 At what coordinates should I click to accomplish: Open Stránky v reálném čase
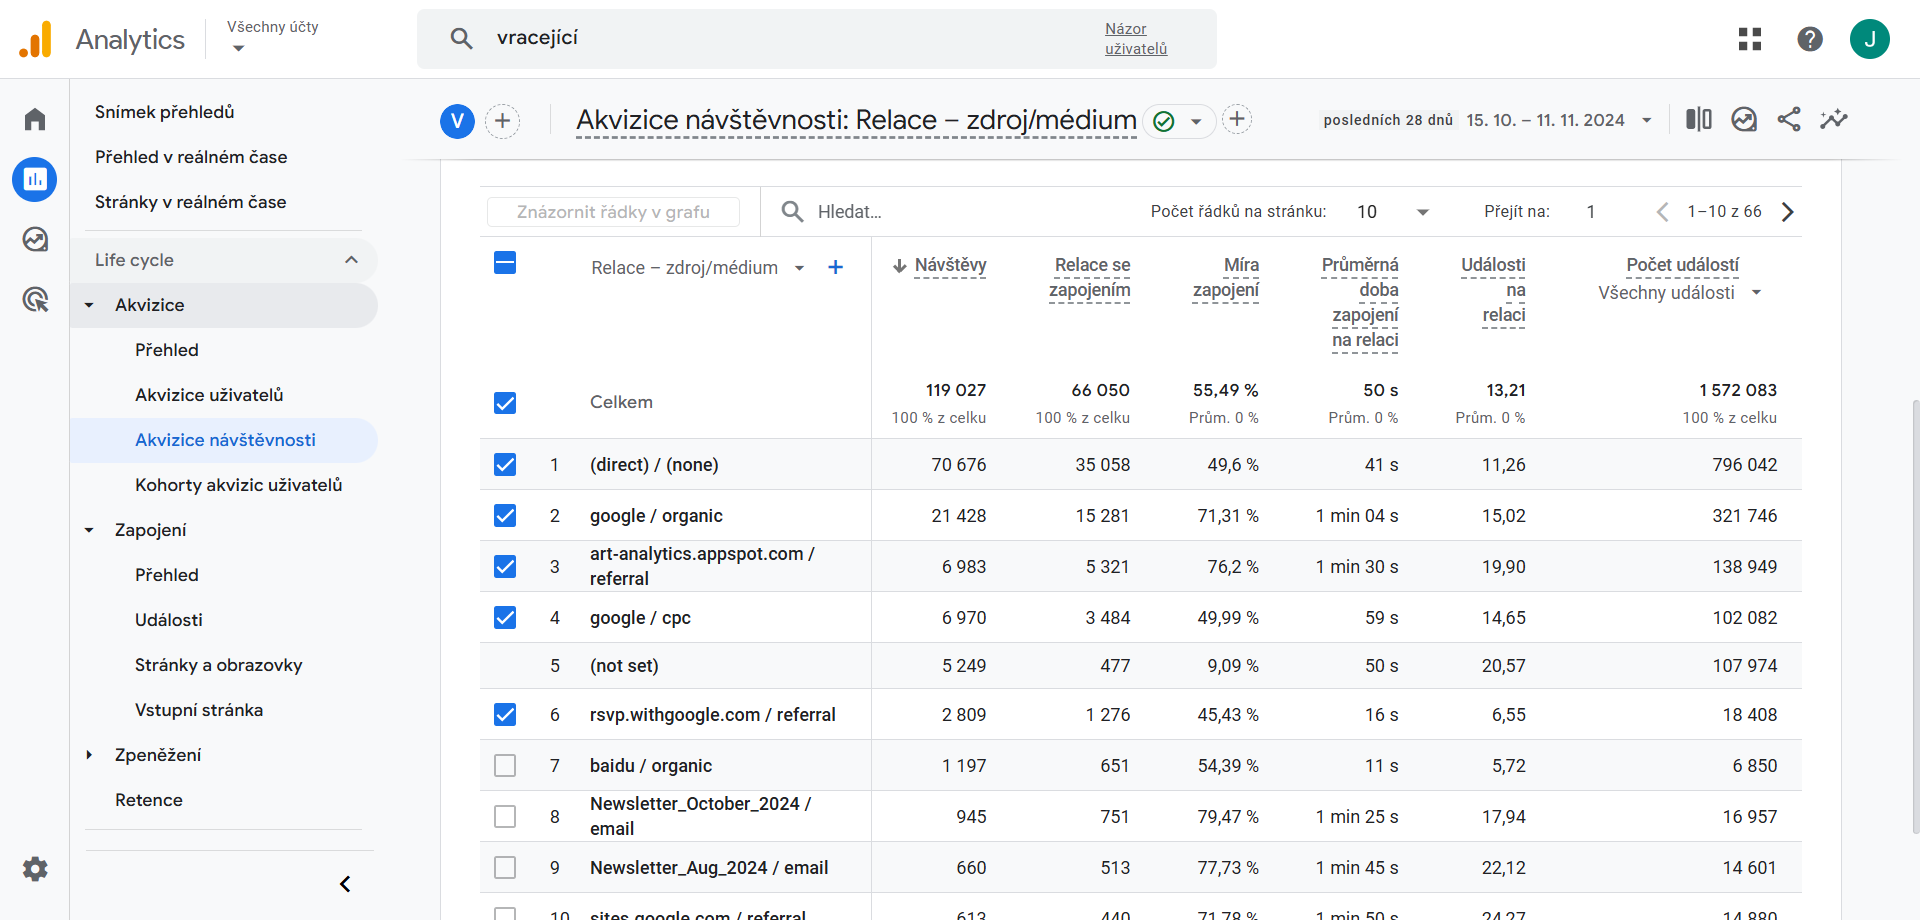(x=190, y=202)
